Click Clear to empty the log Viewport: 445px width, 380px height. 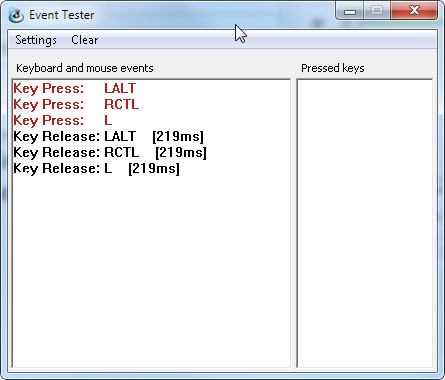[x=85, y=40]
